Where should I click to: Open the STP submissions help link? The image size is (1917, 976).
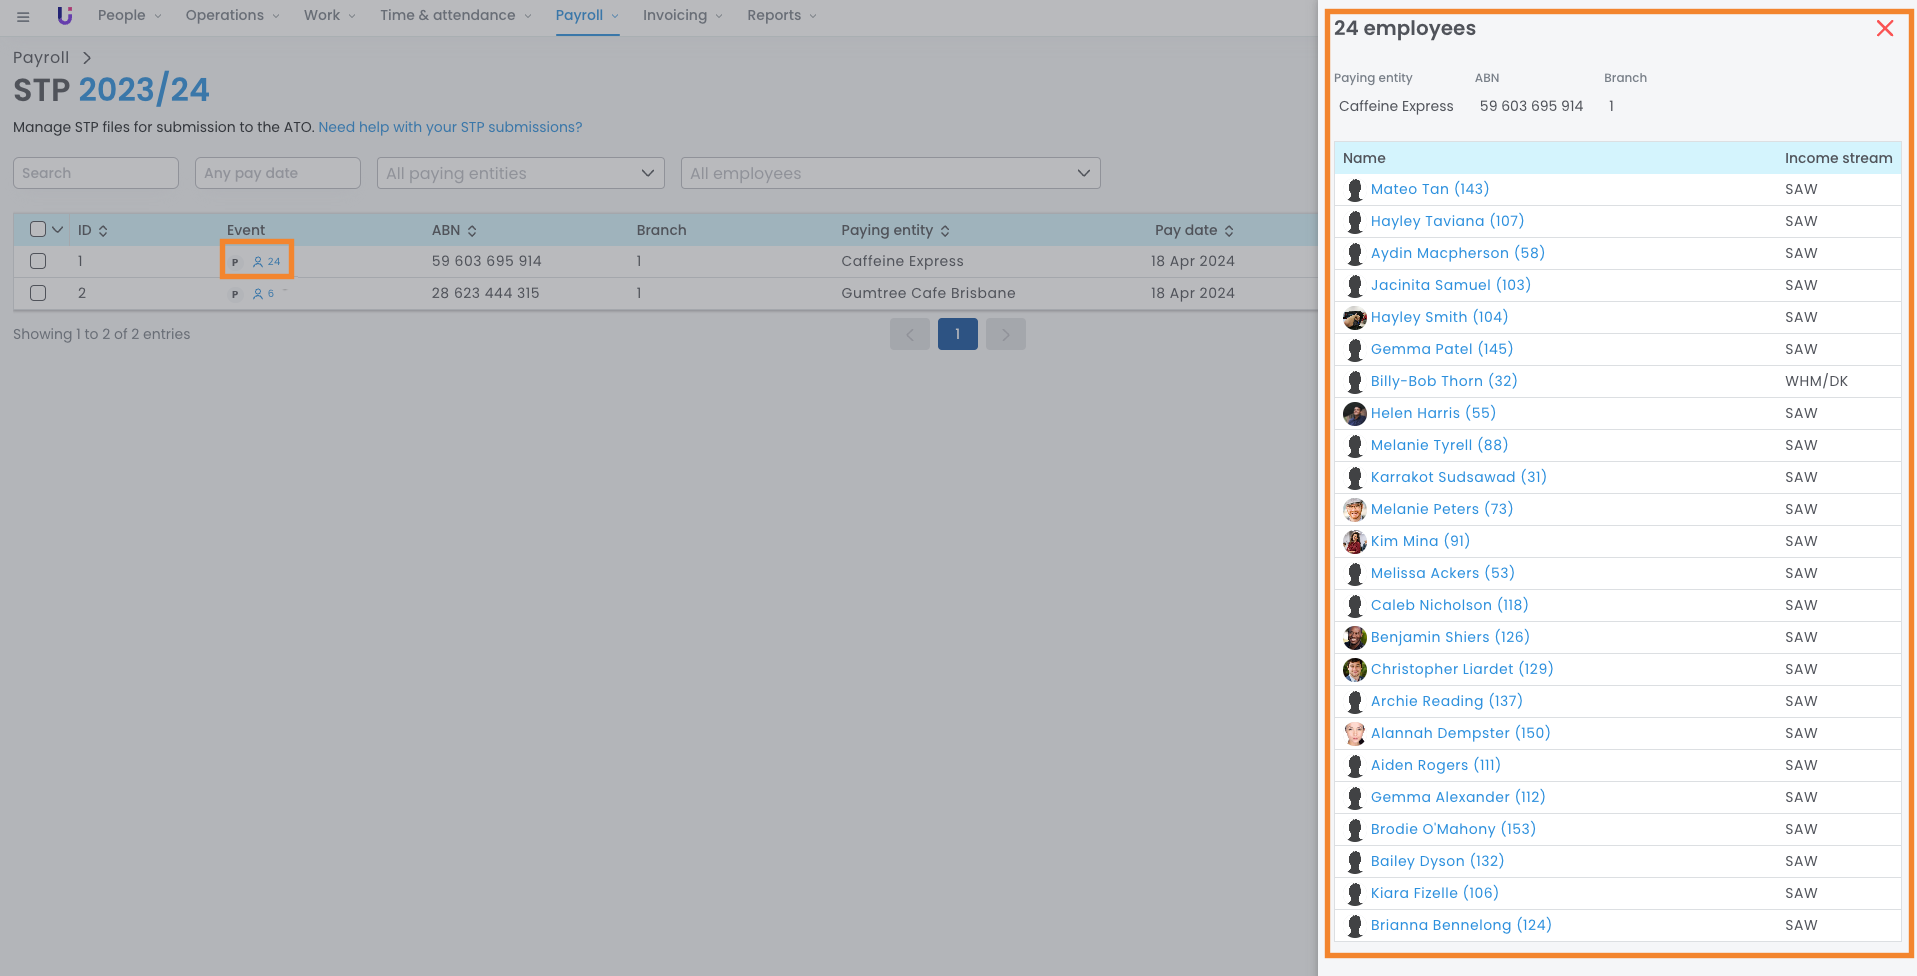450,127
